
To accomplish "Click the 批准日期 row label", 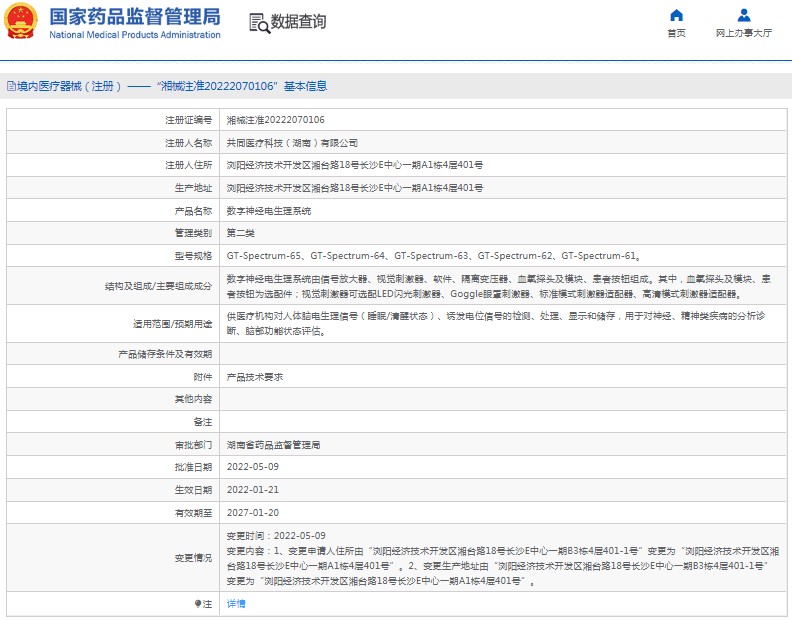I will (193, 467).
